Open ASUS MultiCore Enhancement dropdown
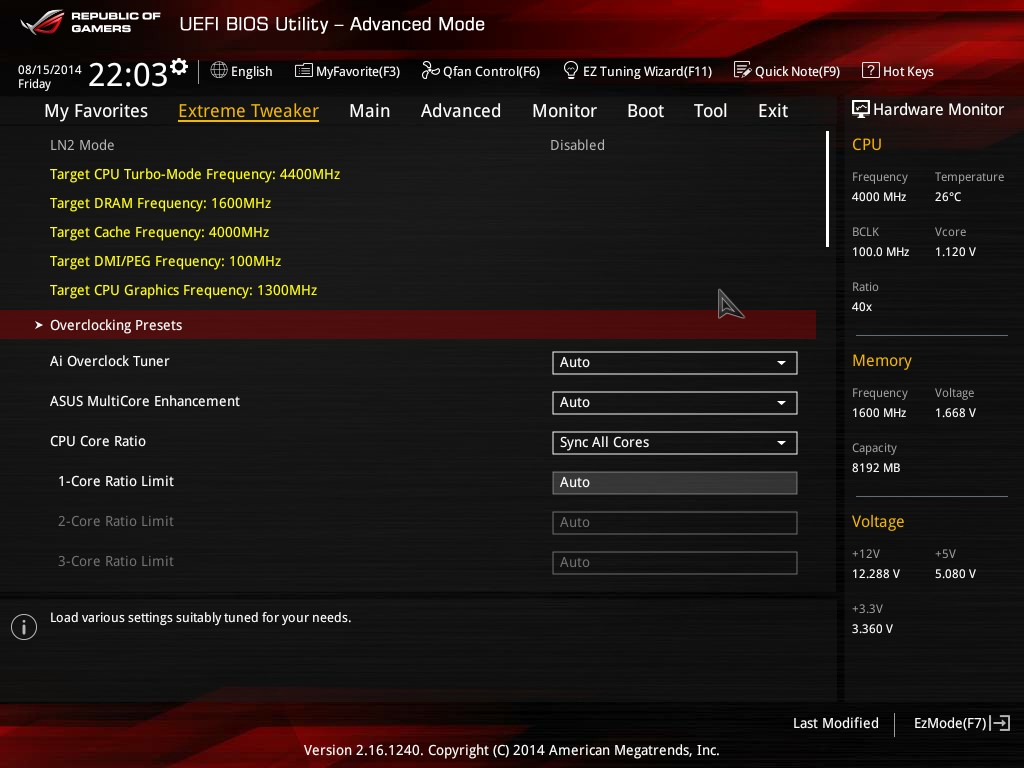This screenshot has height=768, width=1024. (674, 402)
